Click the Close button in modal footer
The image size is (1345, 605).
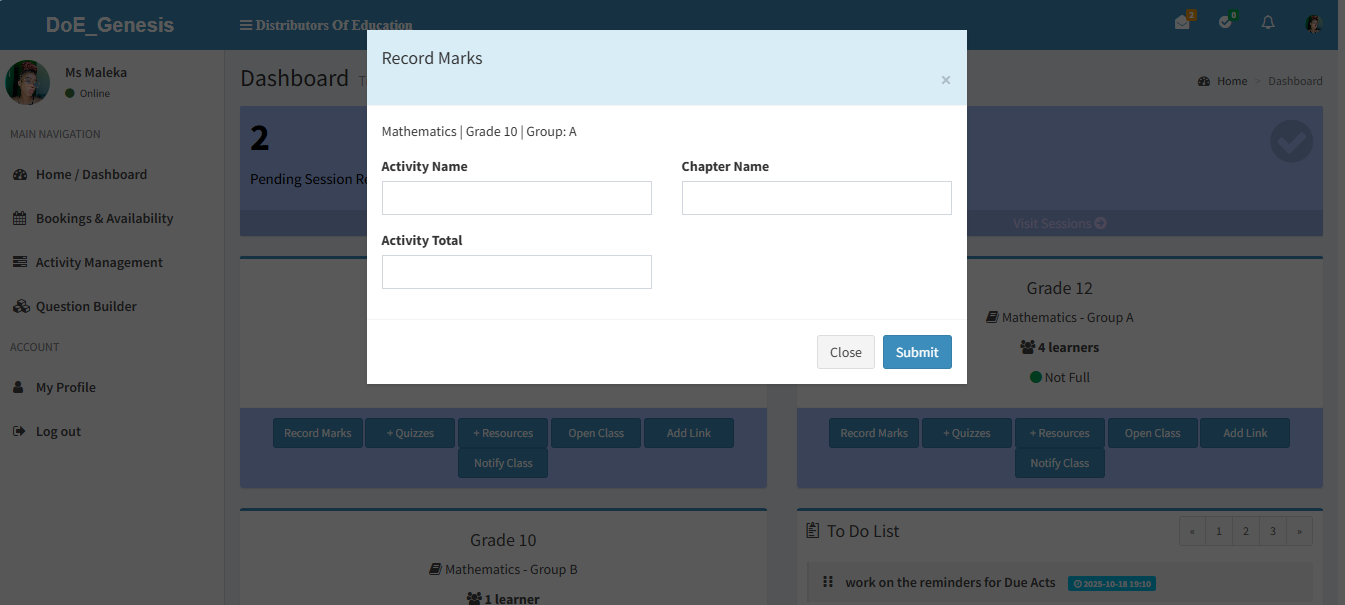click(x=845, y=352)
